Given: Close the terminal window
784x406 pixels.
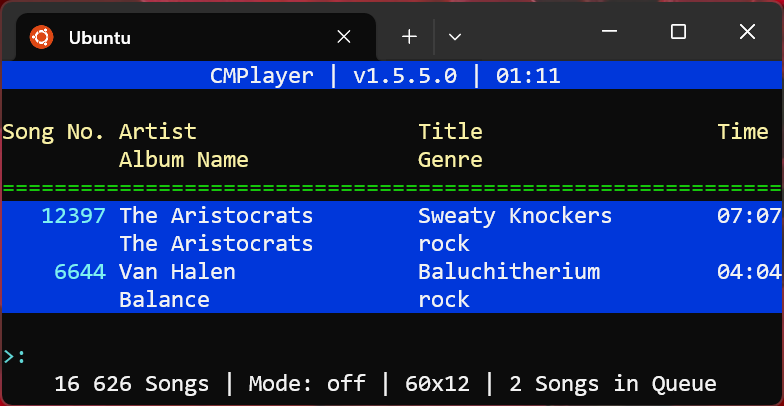Looking at the screenshot, I should point(747,32).
